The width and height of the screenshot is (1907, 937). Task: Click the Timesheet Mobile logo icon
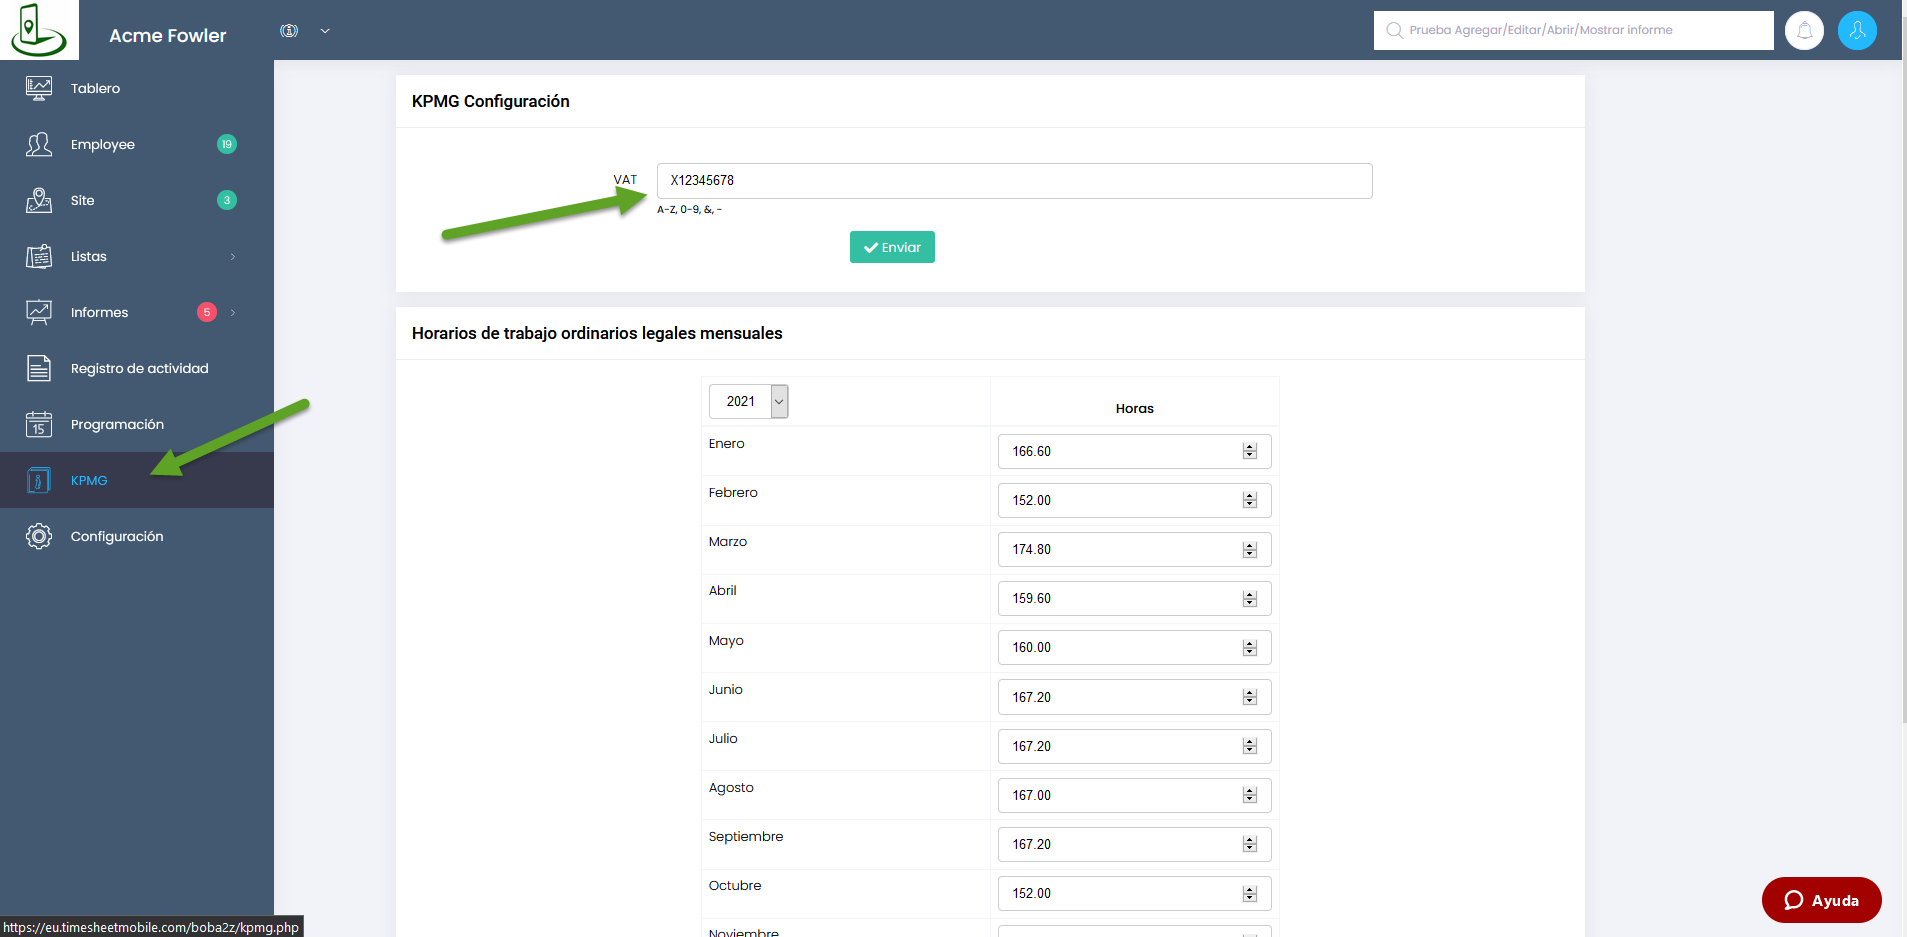(x=38, y=29)
